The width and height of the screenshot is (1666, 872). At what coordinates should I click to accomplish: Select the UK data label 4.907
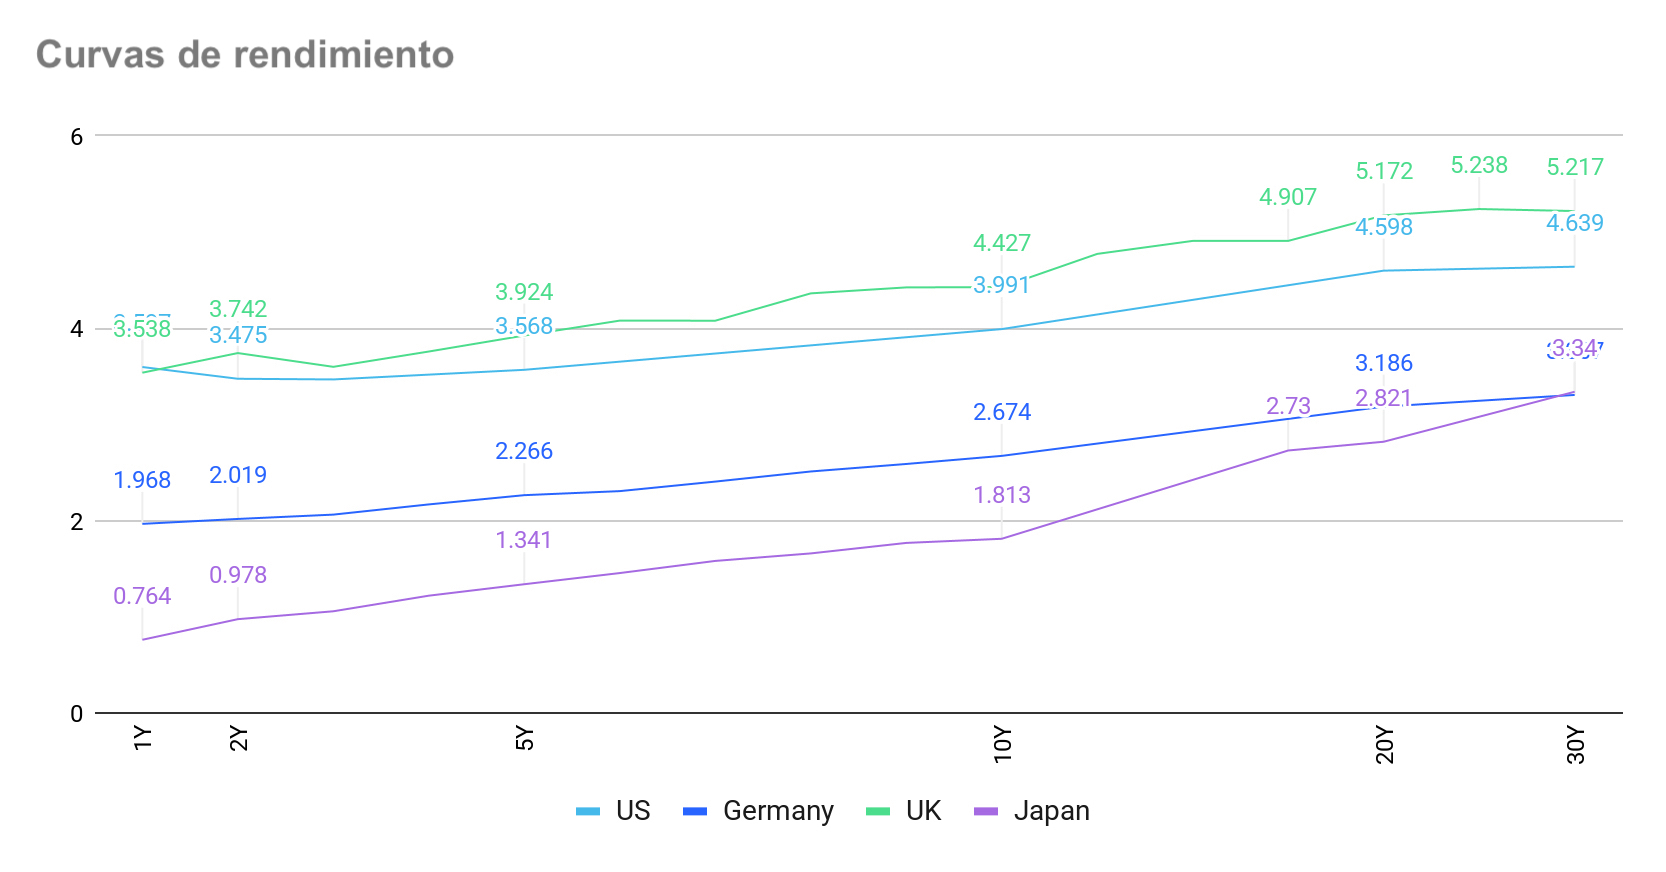click(1288, 197)
